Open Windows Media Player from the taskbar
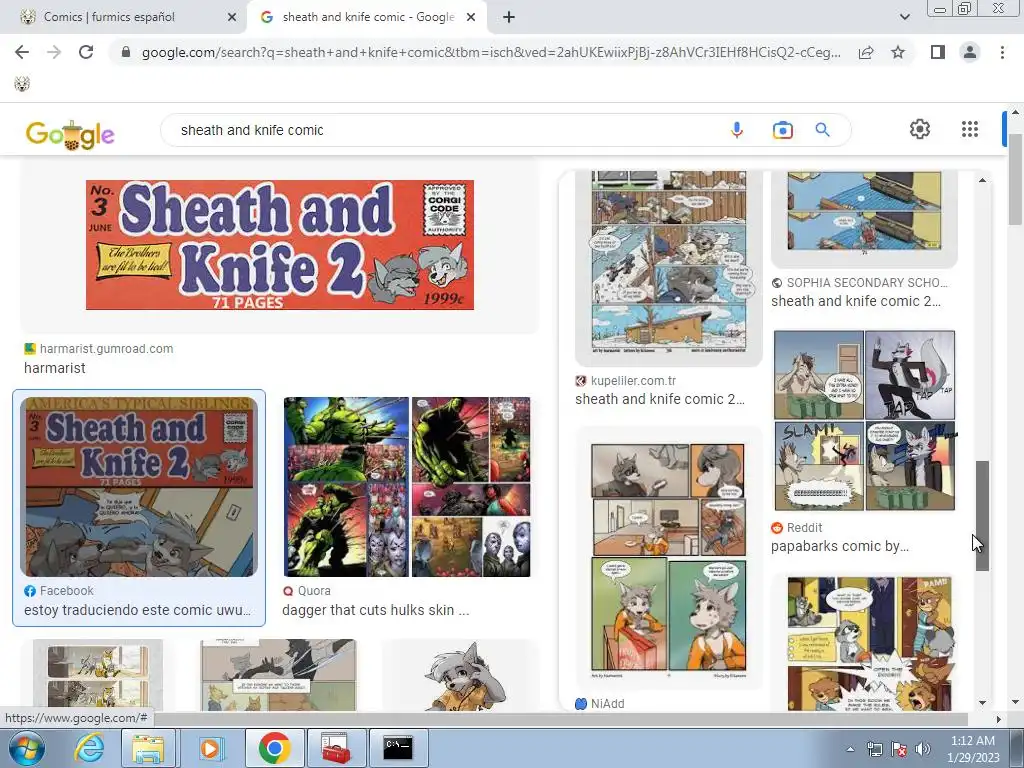 (x=210, y=748)
